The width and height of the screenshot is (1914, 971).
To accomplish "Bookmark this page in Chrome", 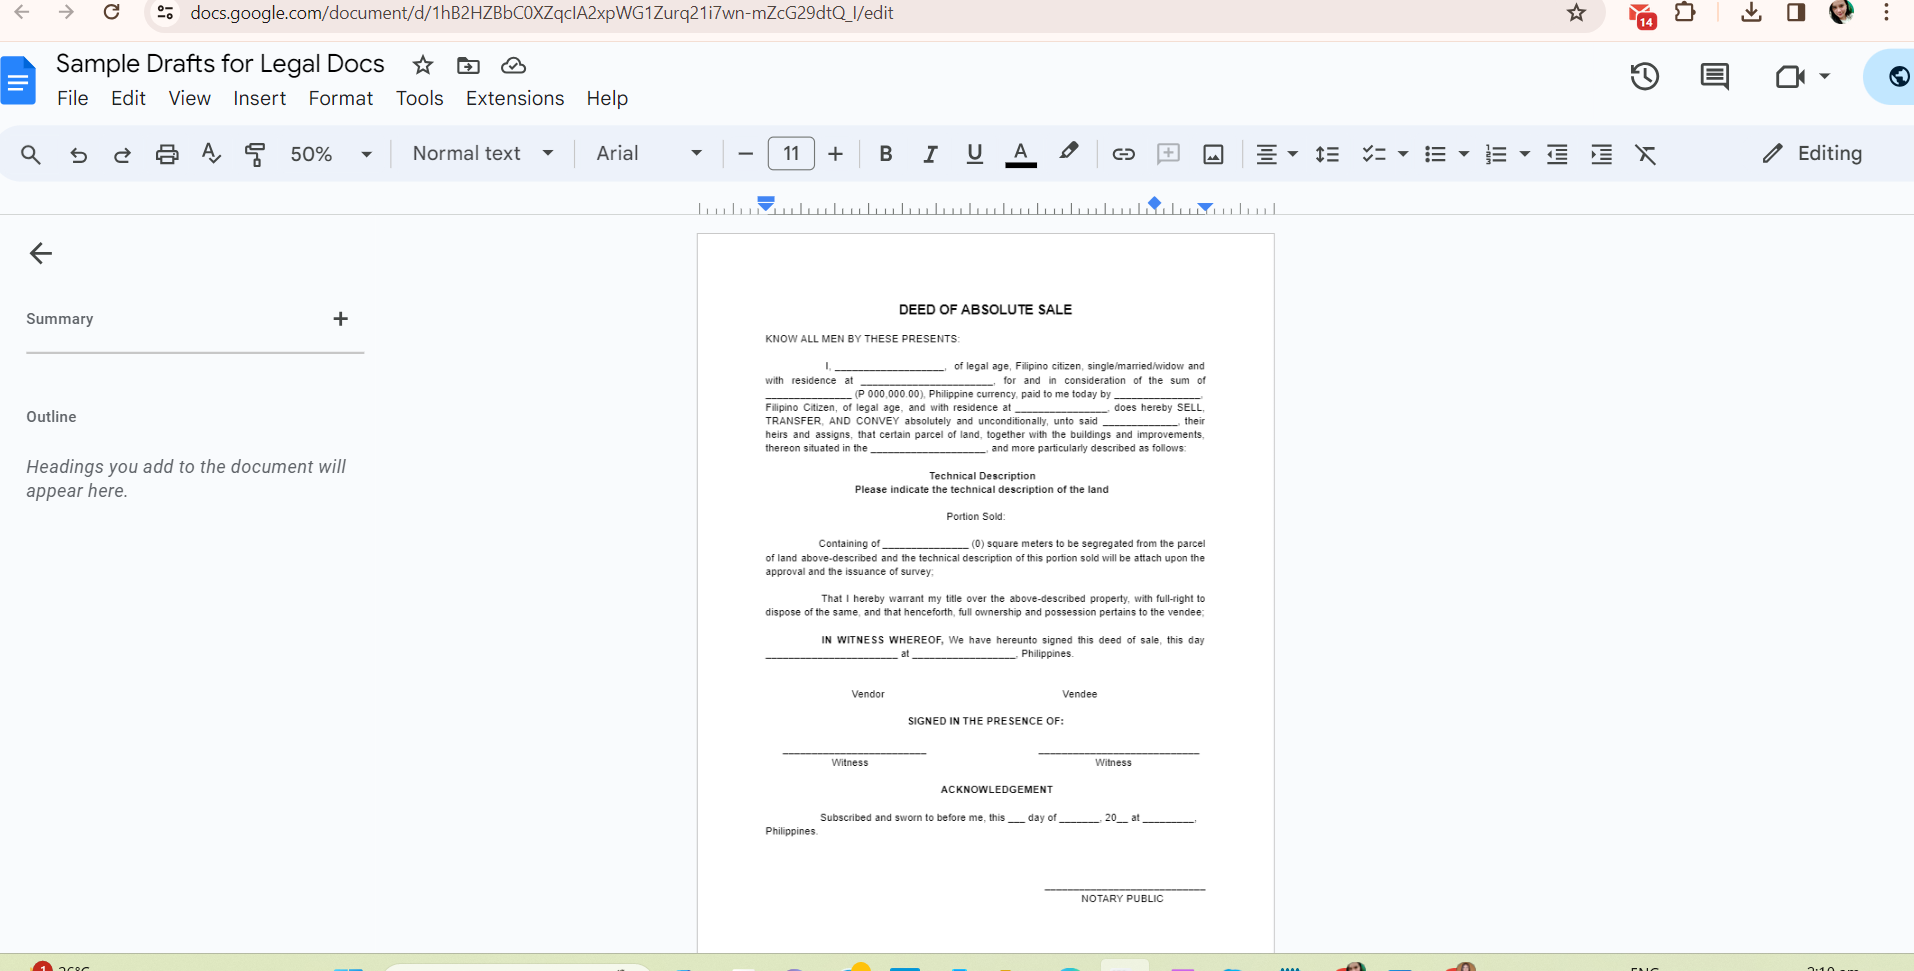I will [1577, 13].
